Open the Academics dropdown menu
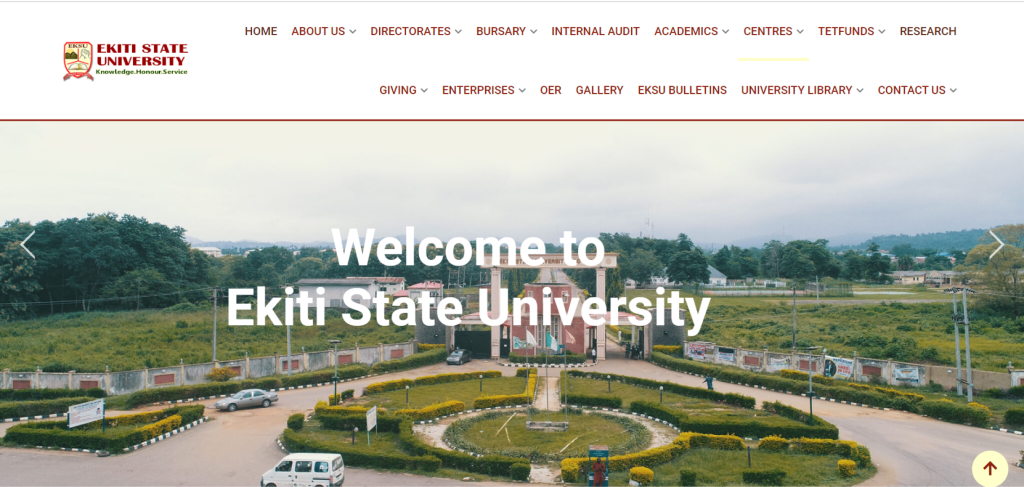Image resolution: width=1024 pixels, height=487 pixels. 692,31
